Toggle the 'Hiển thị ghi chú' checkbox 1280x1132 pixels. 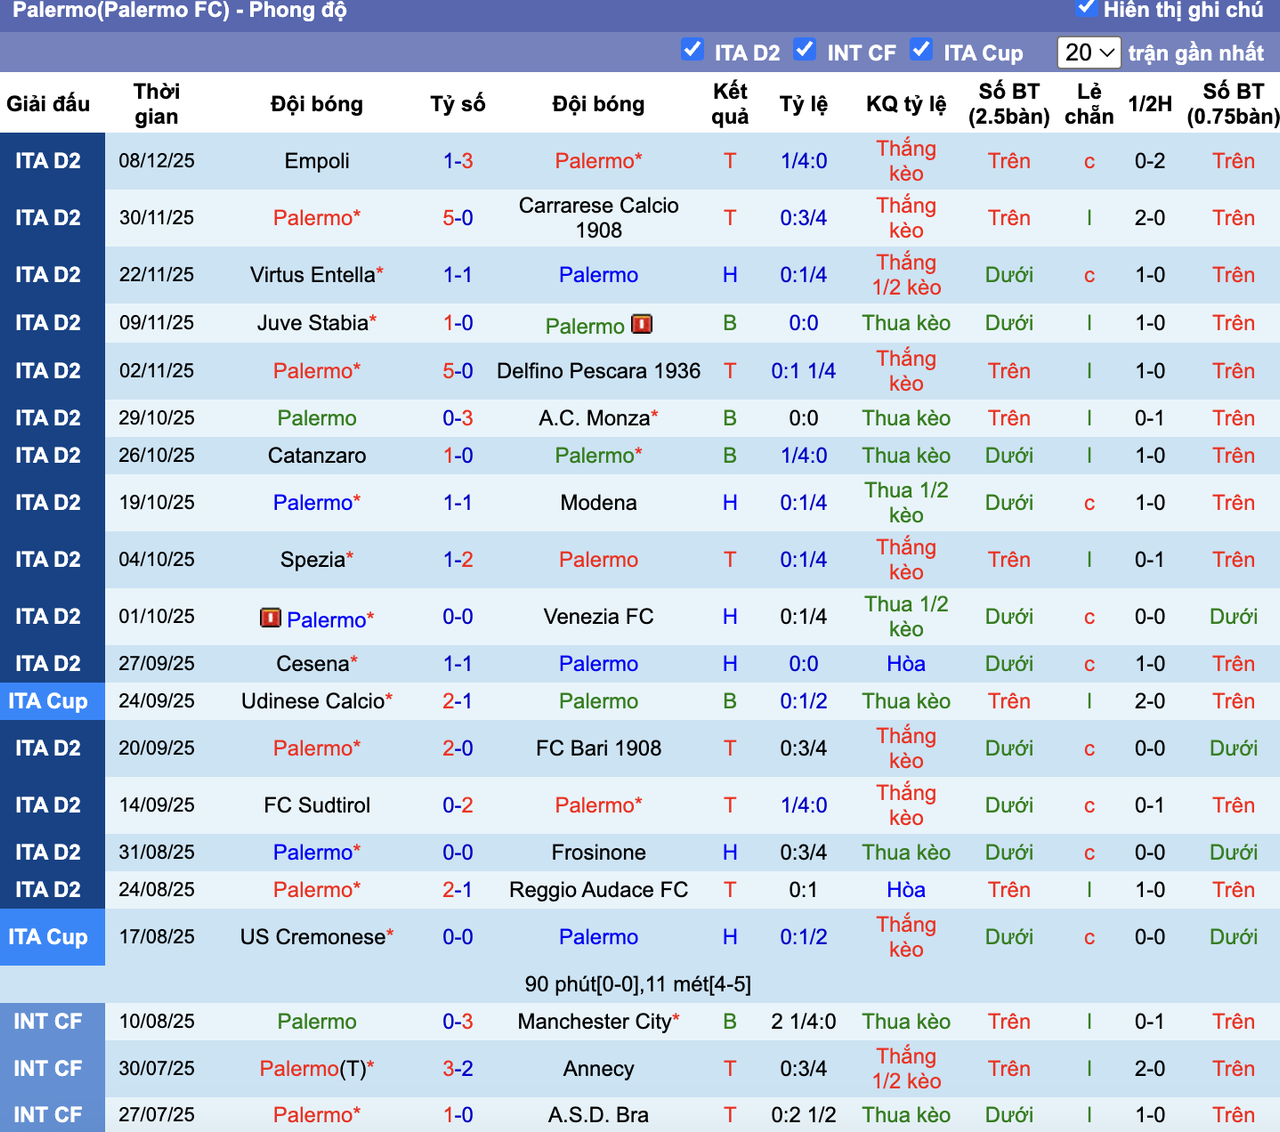[x=1086, y=9]
